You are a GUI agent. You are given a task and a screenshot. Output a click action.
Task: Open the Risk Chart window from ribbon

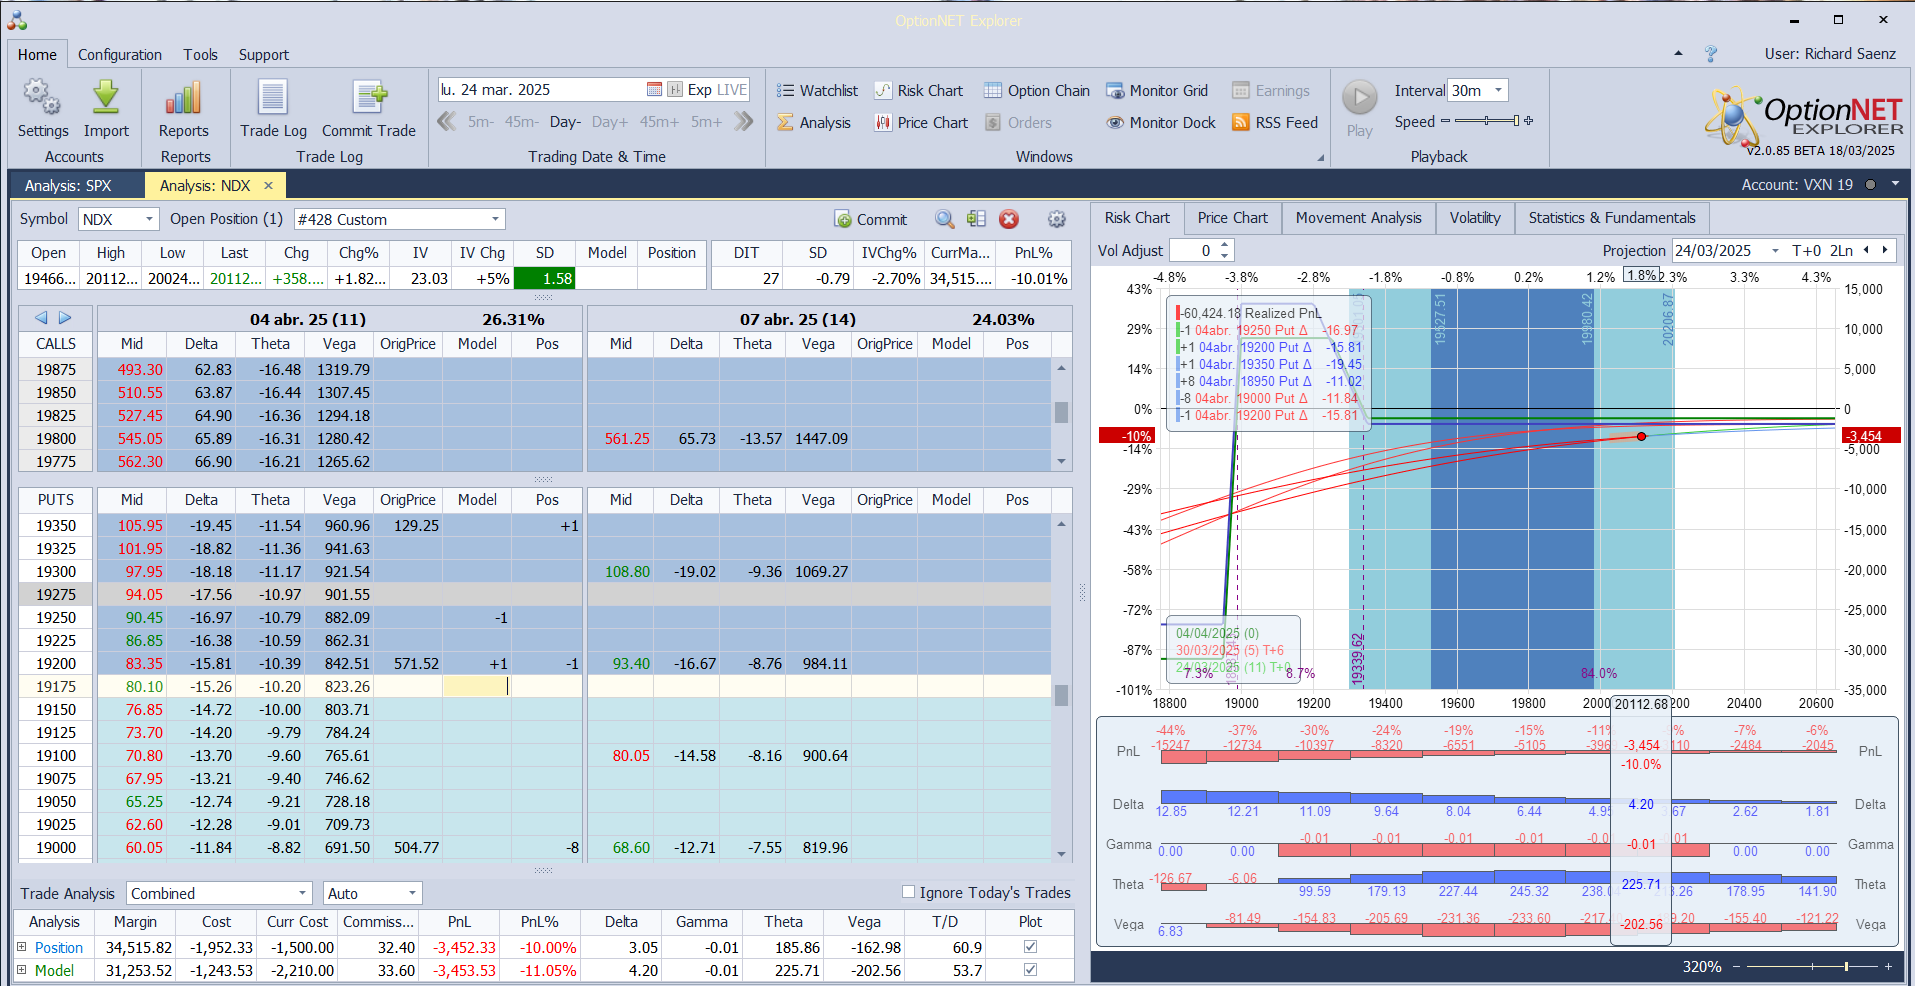click(x=919, y=90)
